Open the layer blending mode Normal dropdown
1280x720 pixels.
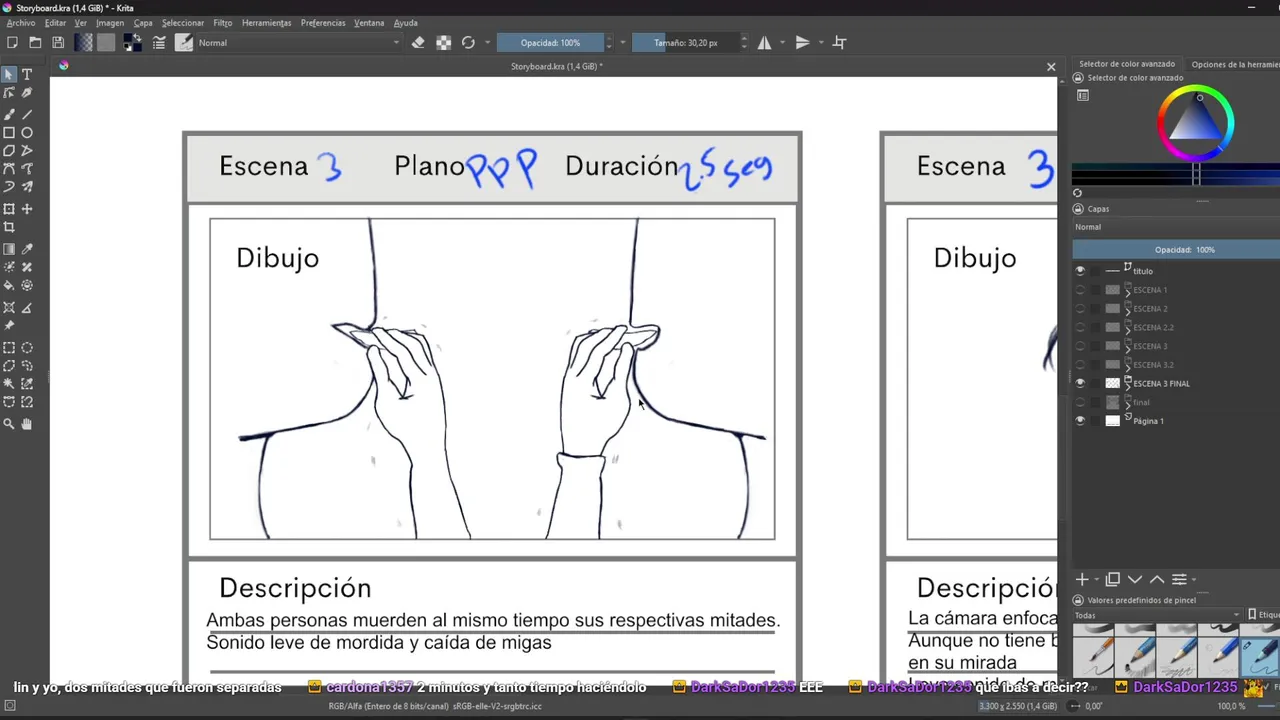(x=1176, y=227)
